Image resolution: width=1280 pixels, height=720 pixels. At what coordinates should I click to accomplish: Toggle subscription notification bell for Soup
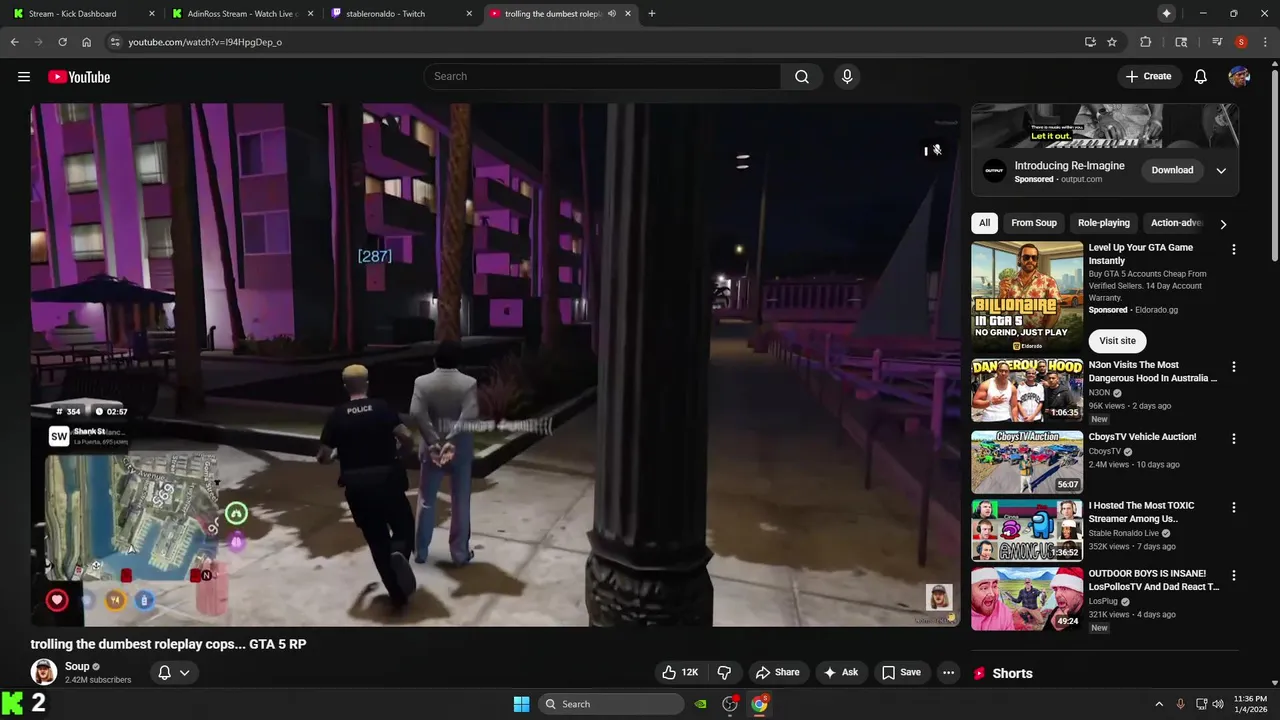pyautogui.click(x=174, y=672)
